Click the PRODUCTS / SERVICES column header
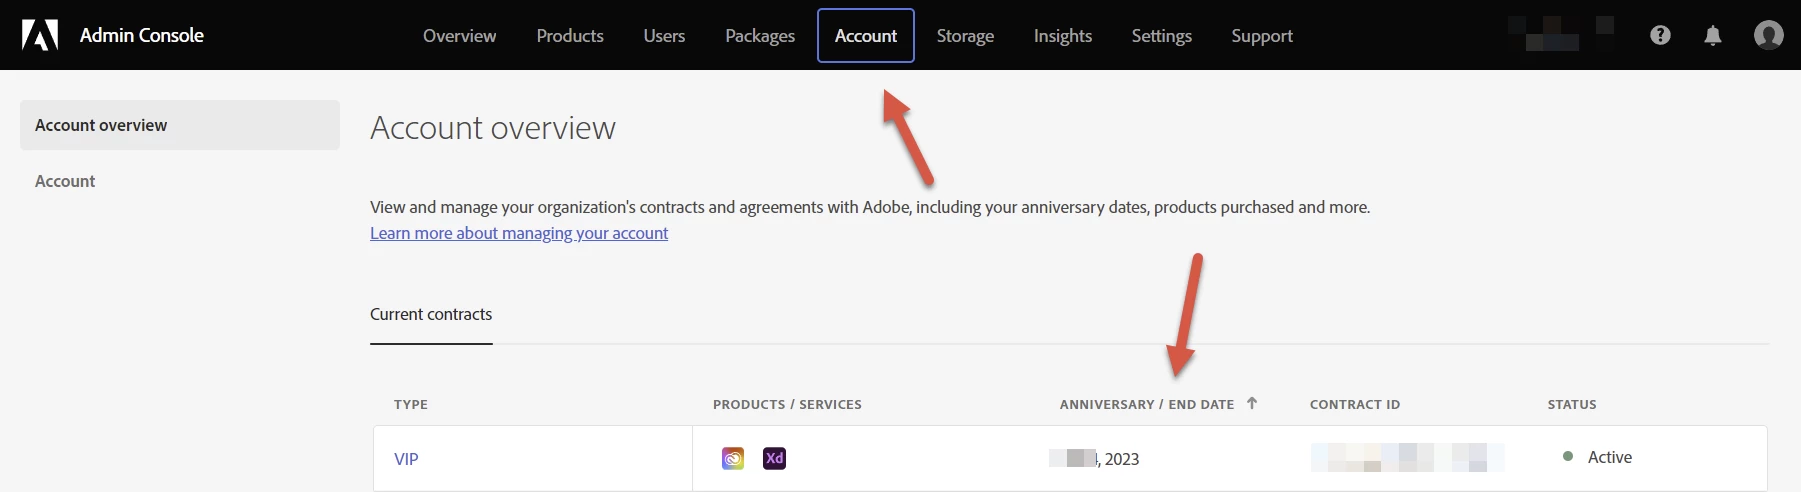 (787, 404)
